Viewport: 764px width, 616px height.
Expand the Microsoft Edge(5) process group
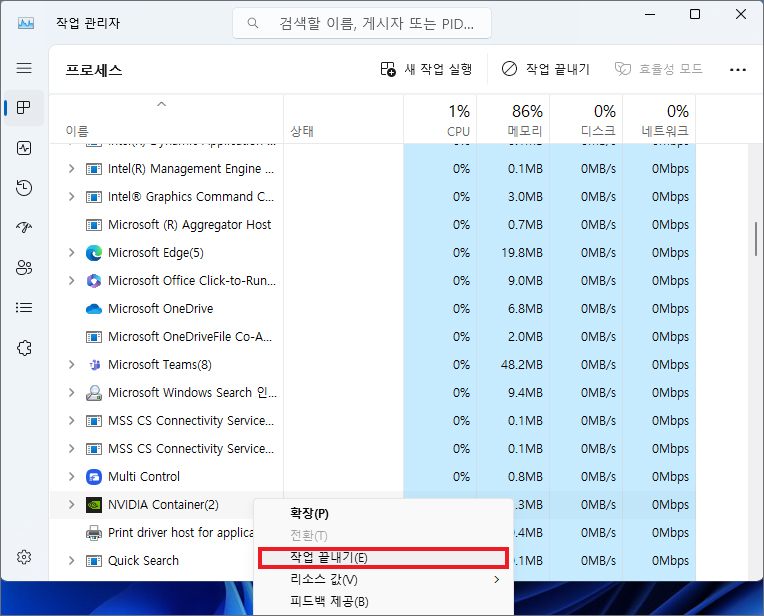coord(72,252)
